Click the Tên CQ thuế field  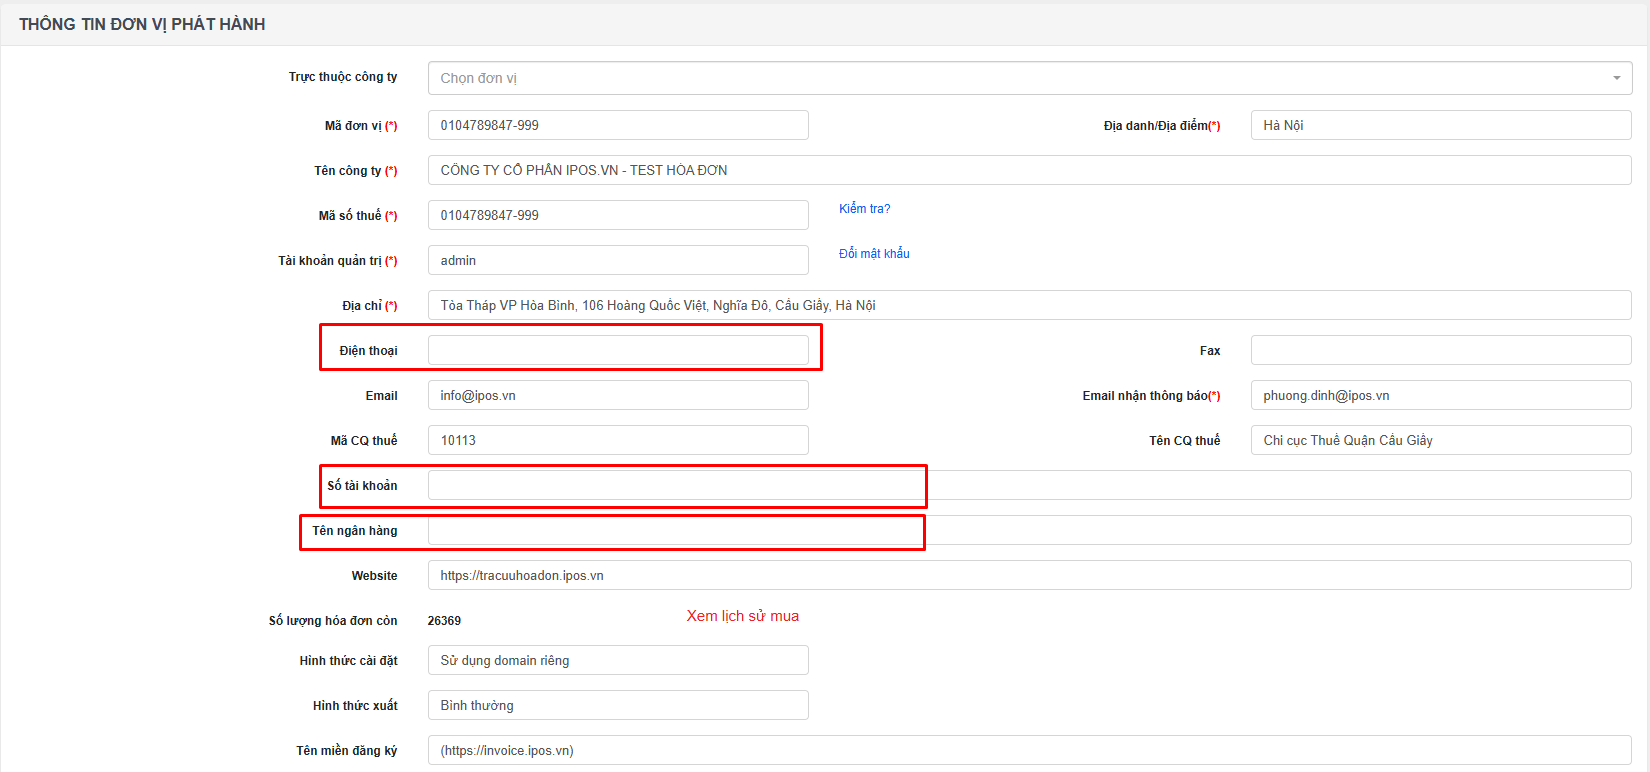1440,440
